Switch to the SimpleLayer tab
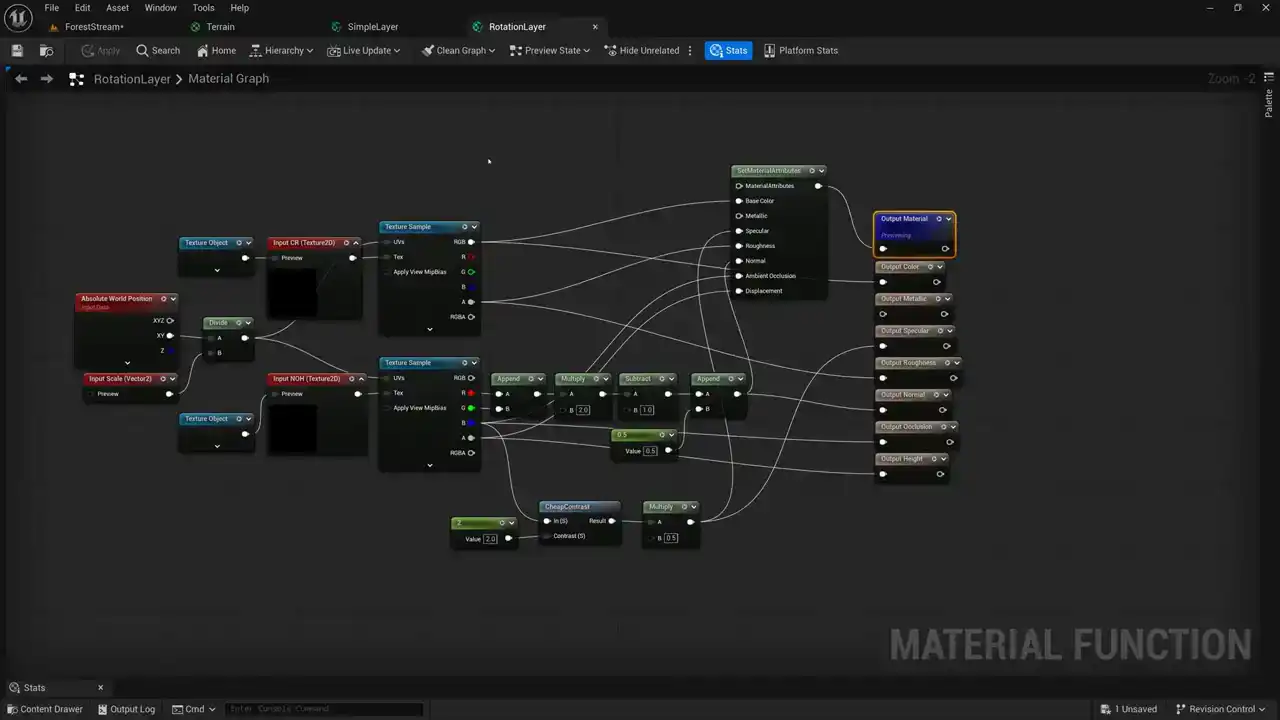Viewport: 1280px width, 720px height. [372, 27]
